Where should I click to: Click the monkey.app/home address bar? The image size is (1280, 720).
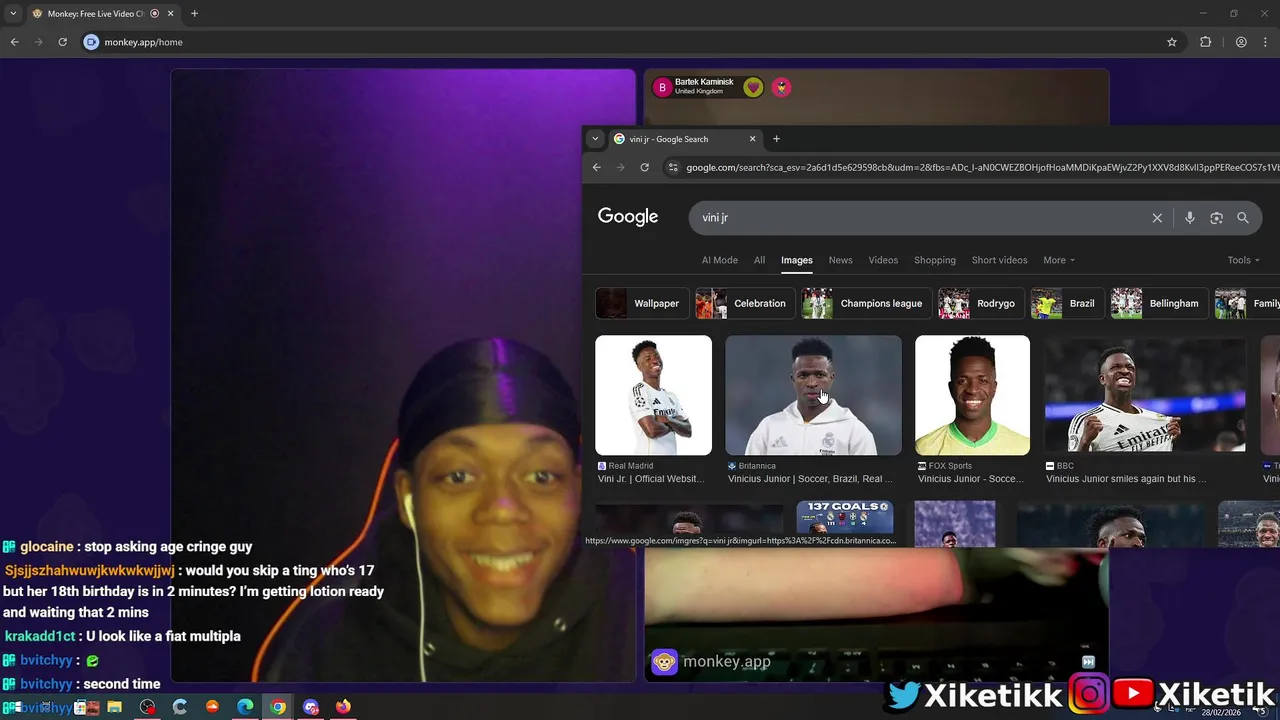(x=620, y=42)
